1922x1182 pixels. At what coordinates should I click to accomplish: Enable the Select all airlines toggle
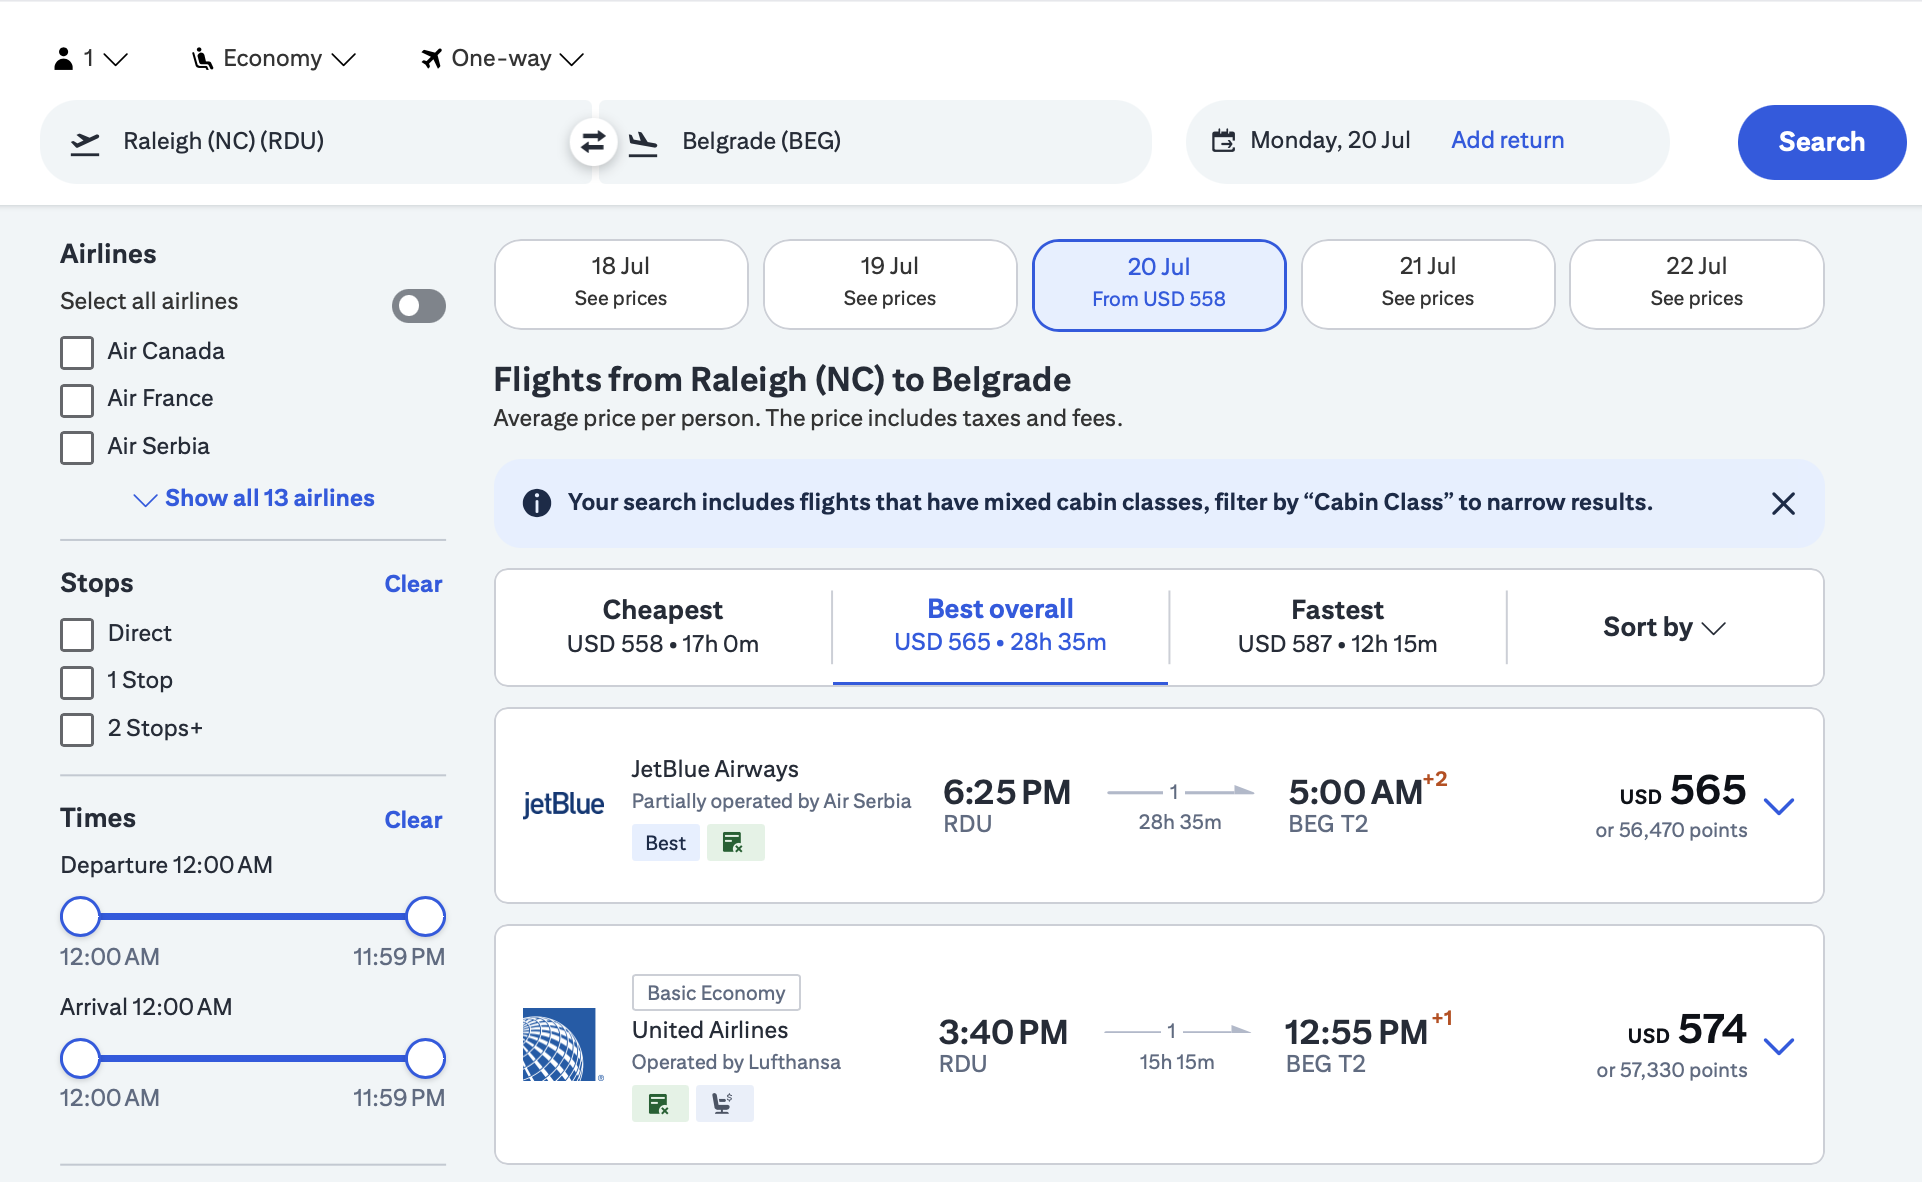[418, 305]
